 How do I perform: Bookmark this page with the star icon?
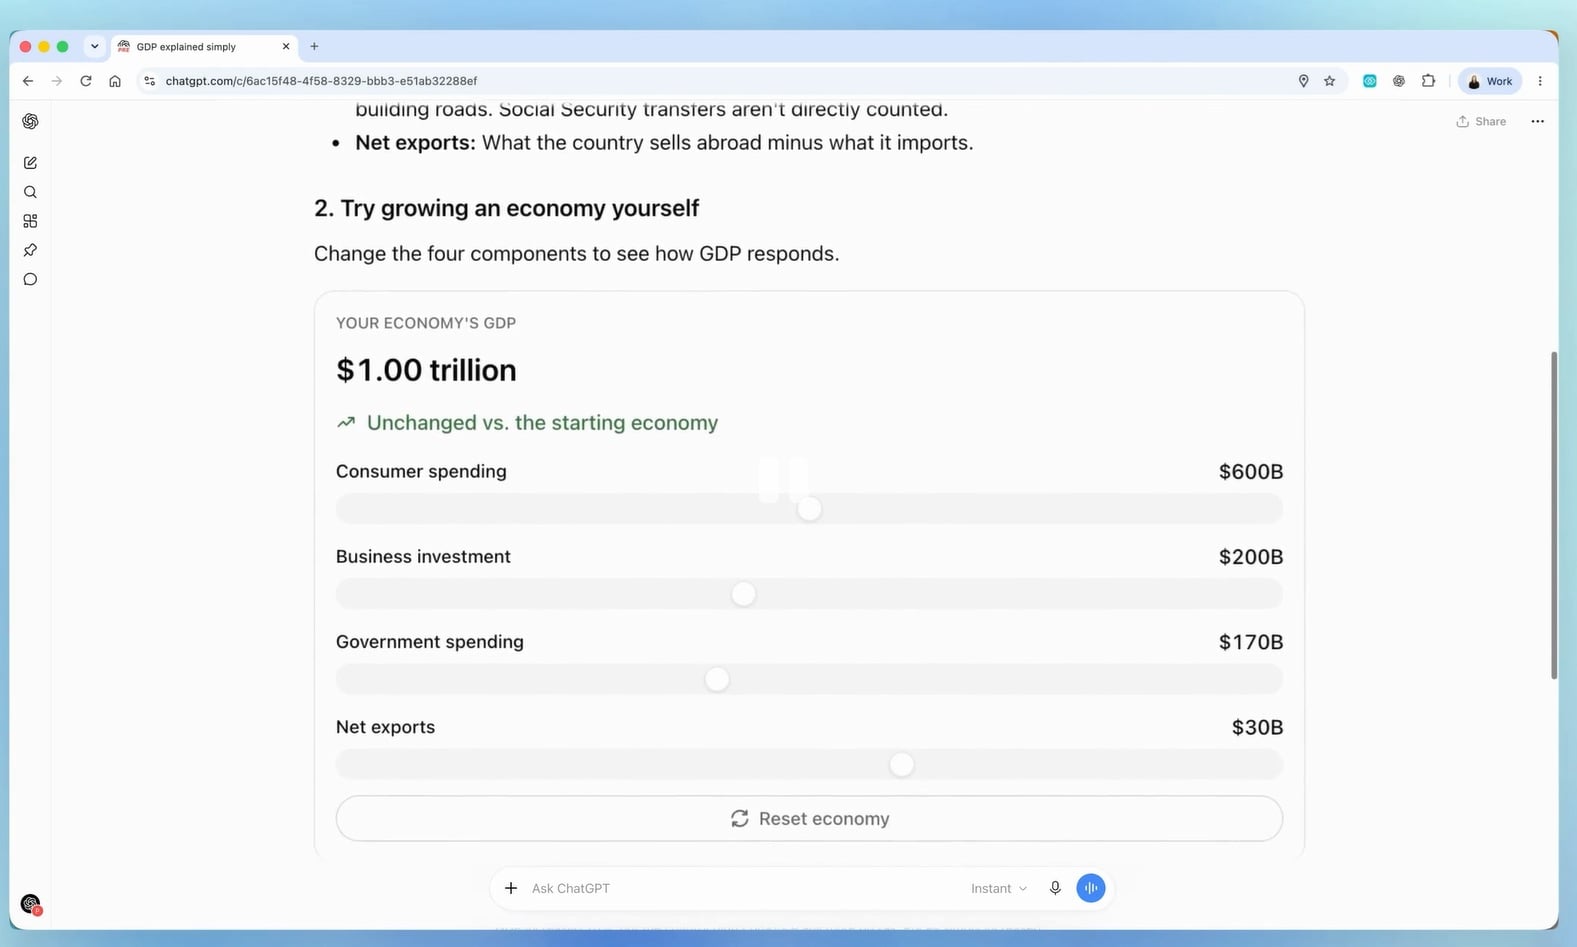point(1329,81)
